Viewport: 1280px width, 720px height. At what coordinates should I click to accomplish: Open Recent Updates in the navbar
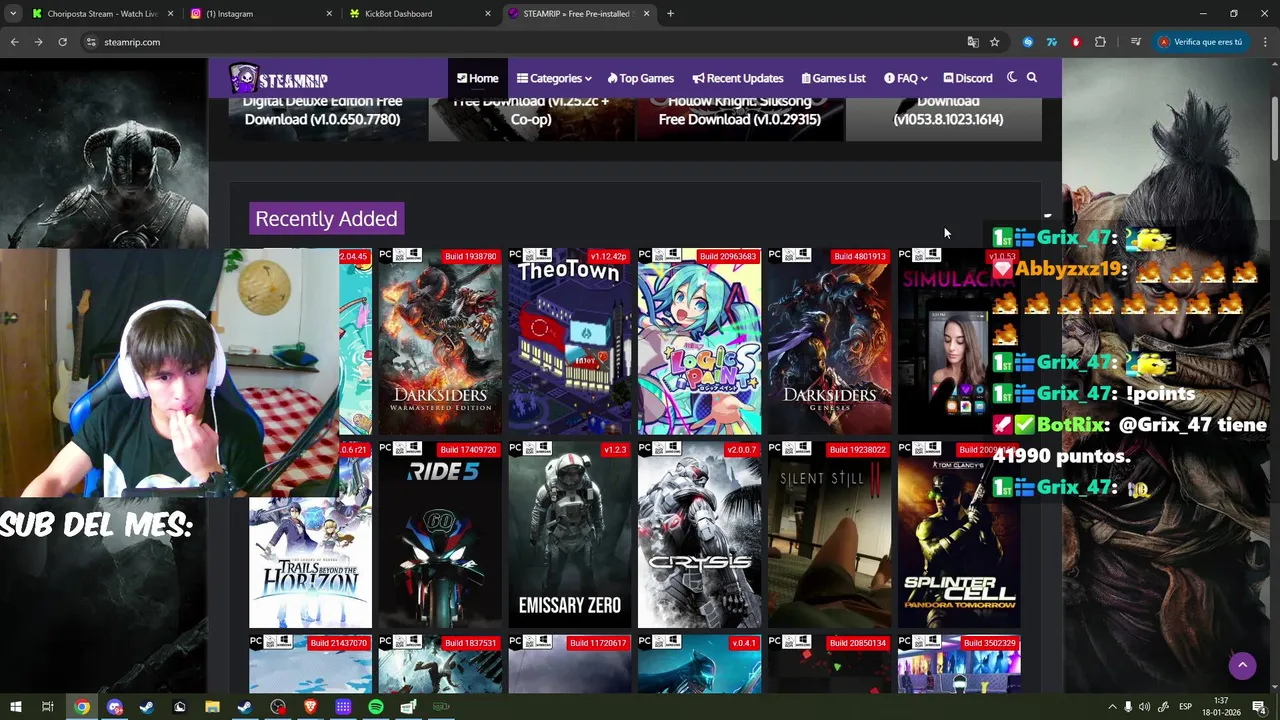[738, 78]
